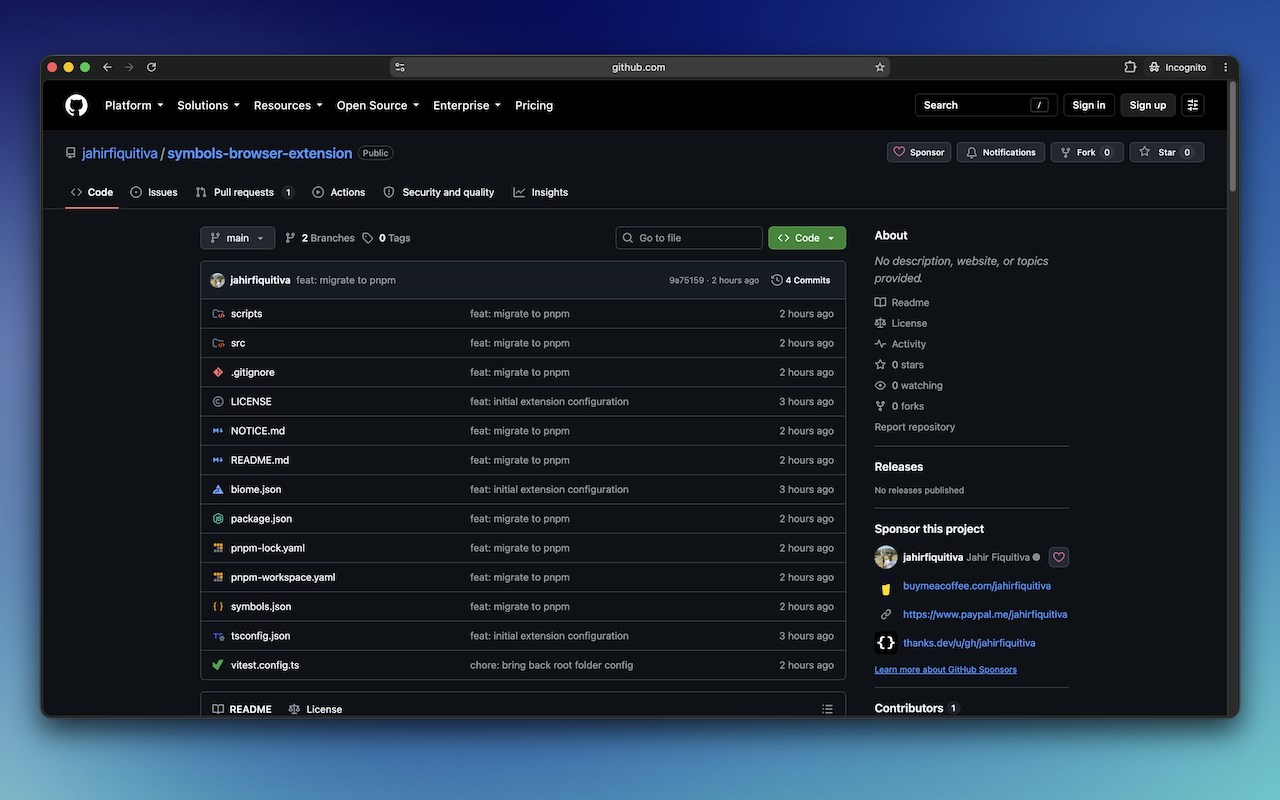Click the heart icon next to Jahir Fiquitiva
The width and height of the screenshot is (1280, 800).
click(x=1059, y=557)
